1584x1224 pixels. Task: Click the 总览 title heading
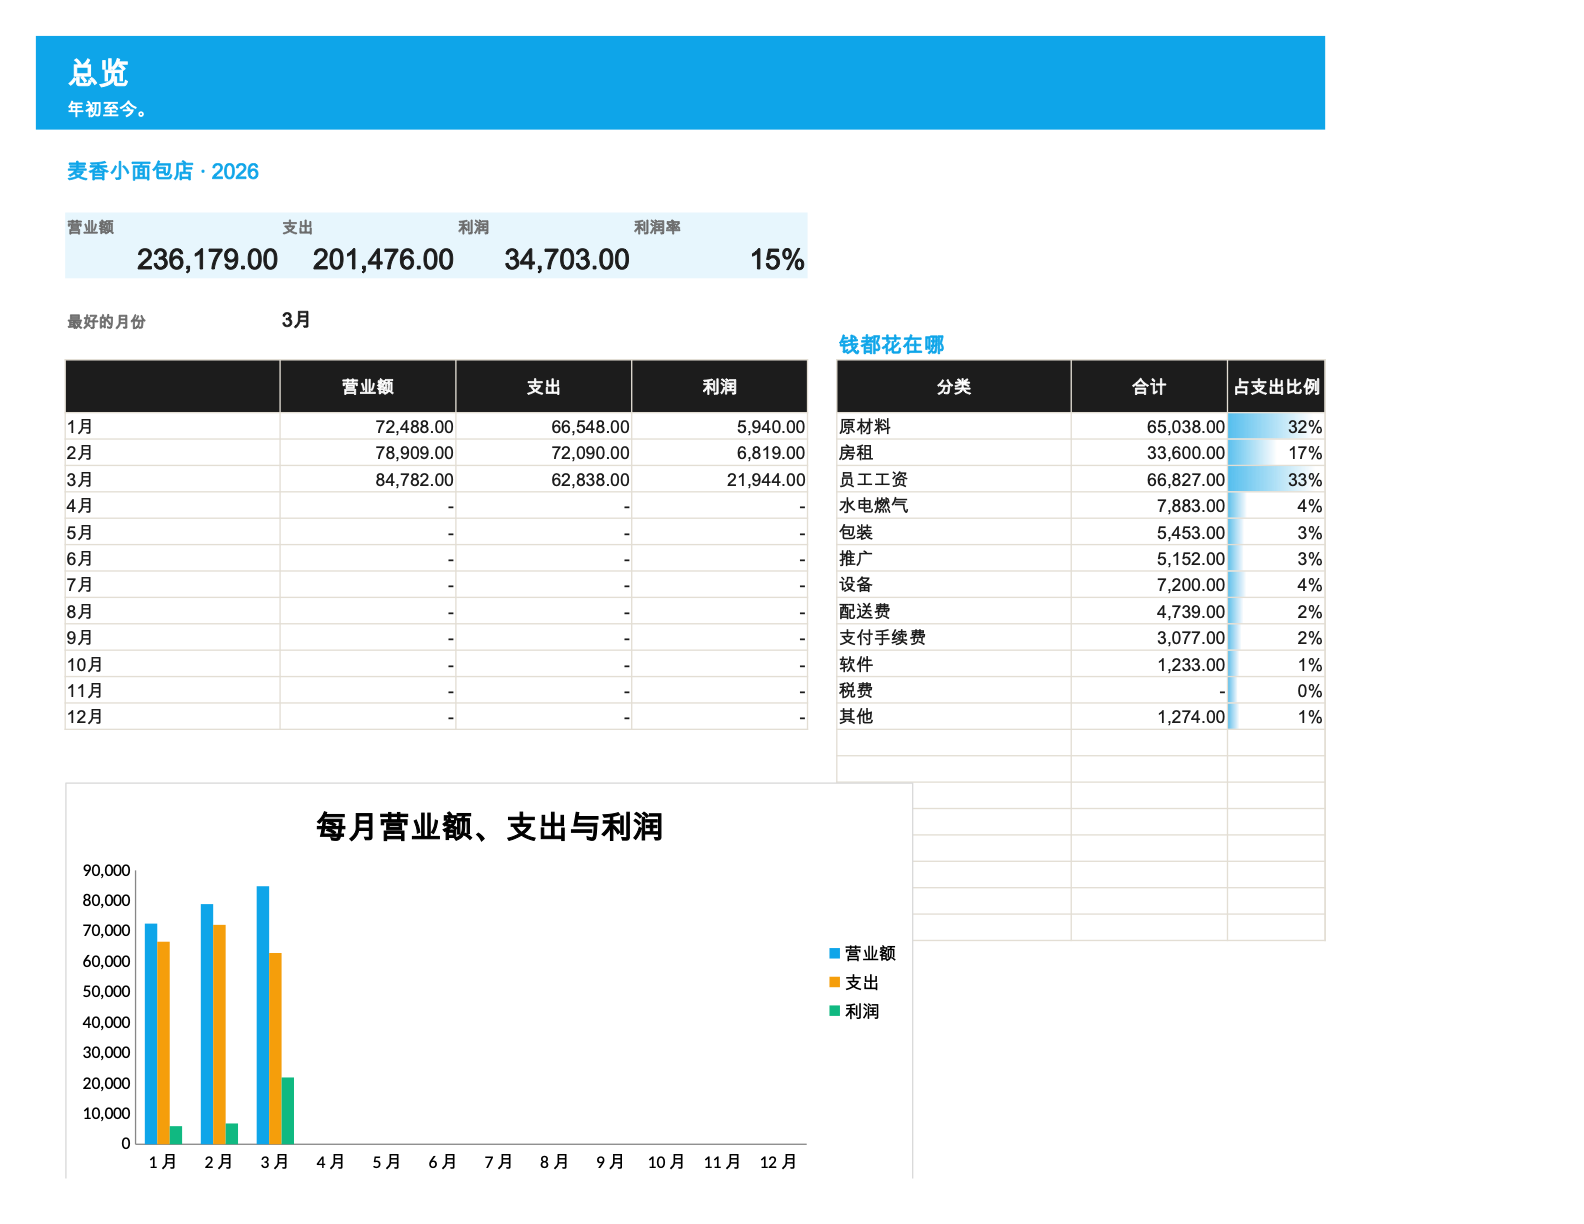tap(98, 73)
